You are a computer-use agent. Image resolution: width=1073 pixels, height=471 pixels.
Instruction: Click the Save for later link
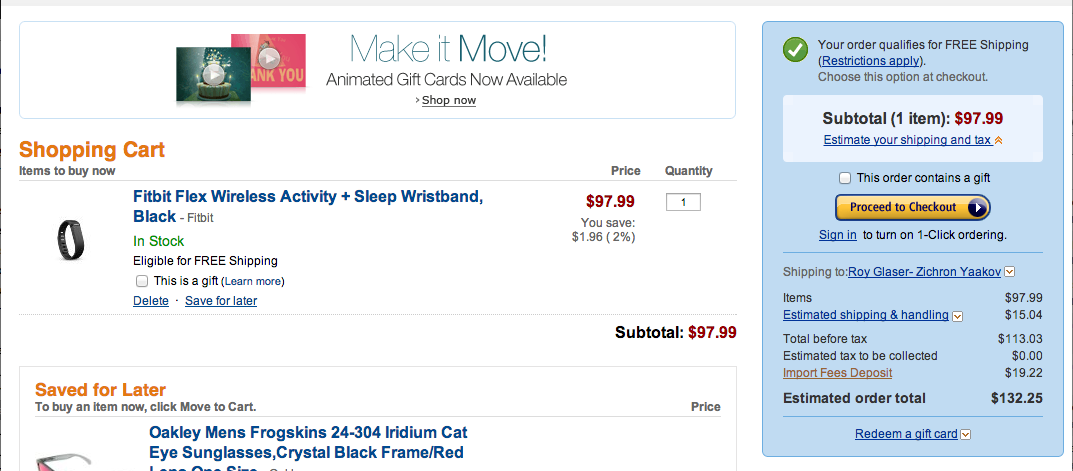tap(221, 300)
